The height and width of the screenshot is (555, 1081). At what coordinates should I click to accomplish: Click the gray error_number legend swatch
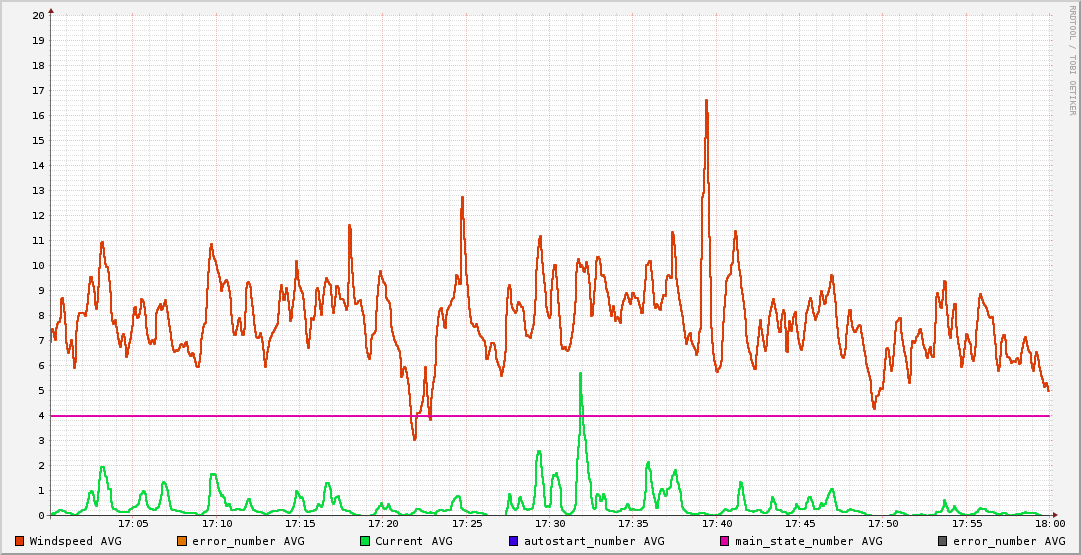tap(943, 541)
